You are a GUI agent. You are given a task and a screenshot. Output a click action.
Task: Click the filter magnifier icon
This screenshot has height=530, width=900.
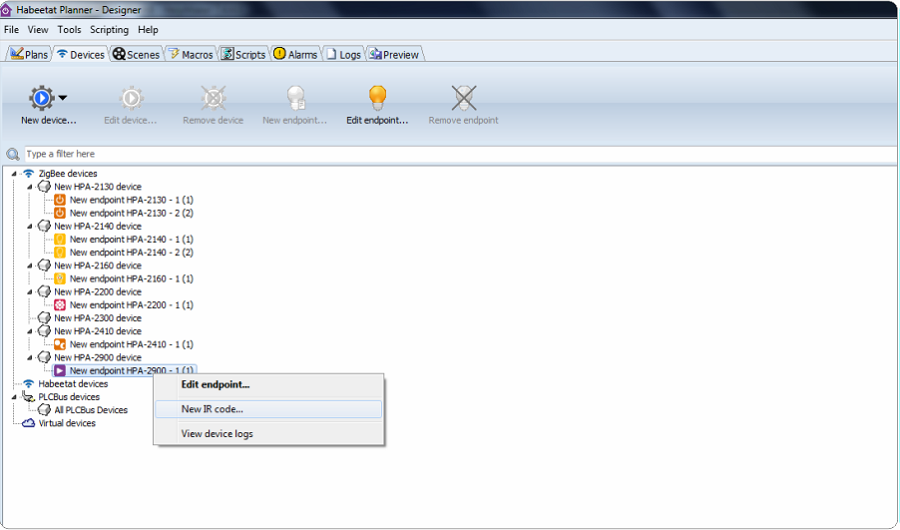pyautogui.click(x=13, y=154)
